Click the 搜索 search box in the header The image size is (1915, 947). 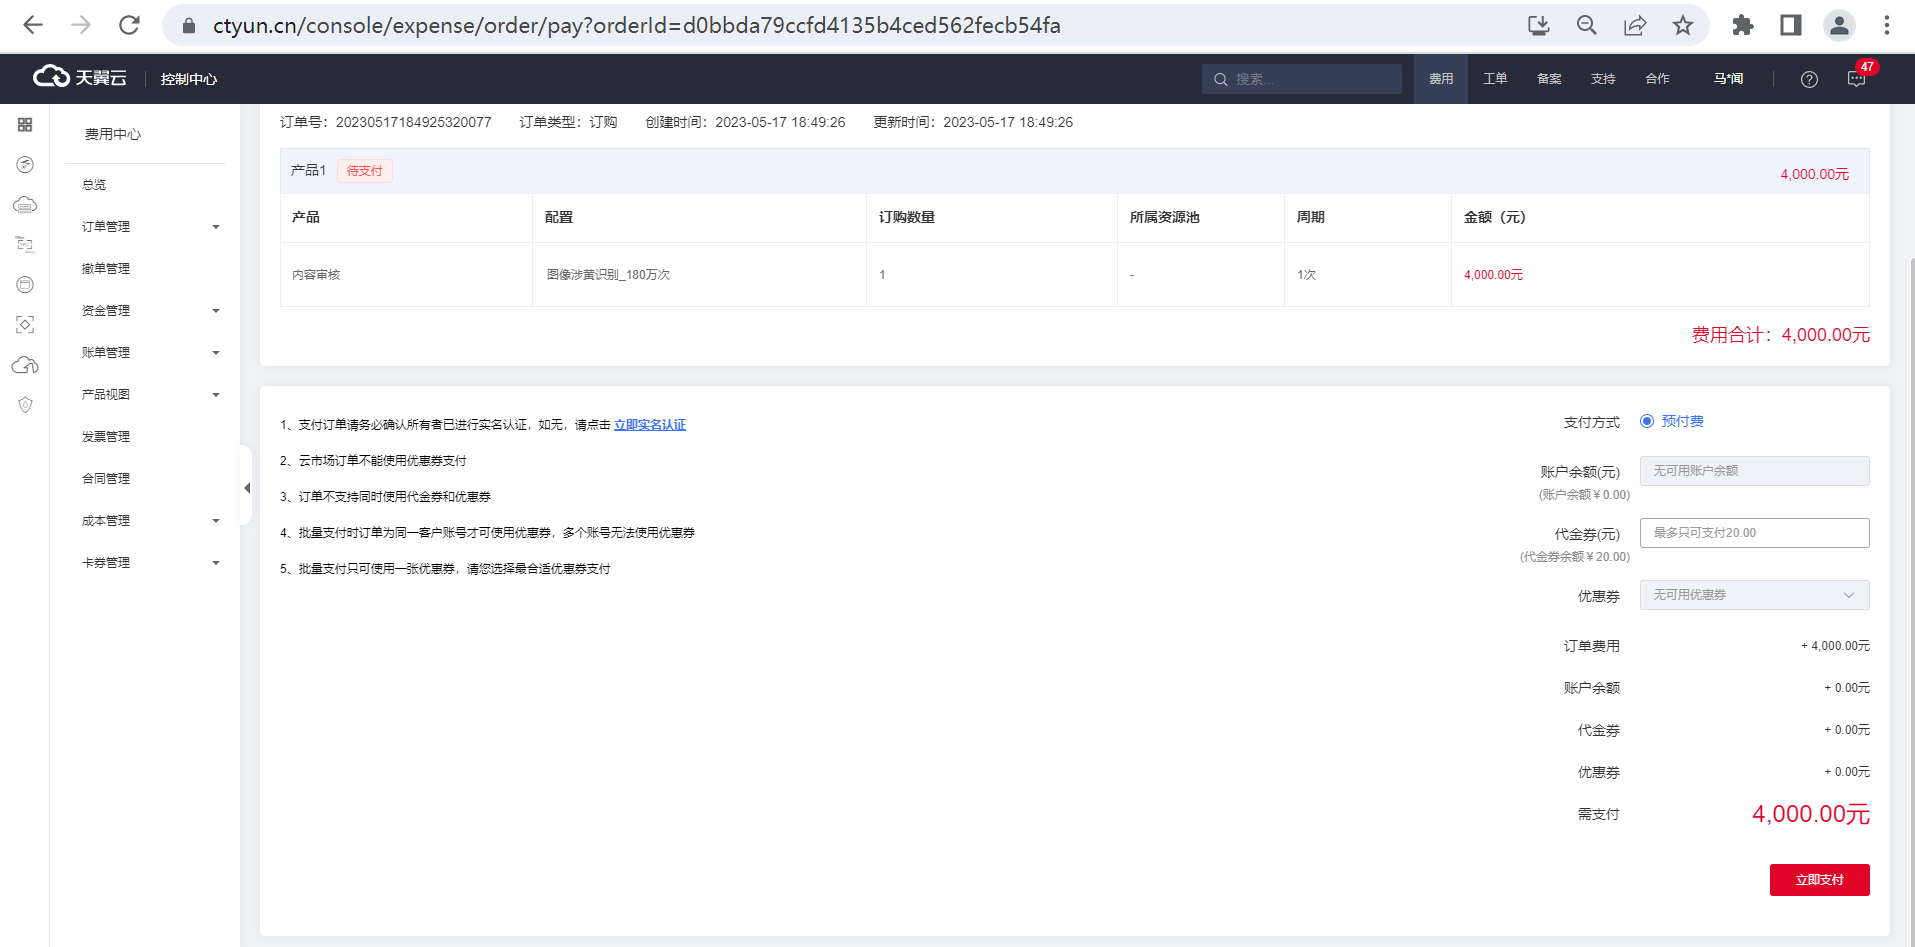coord(1301,79)
